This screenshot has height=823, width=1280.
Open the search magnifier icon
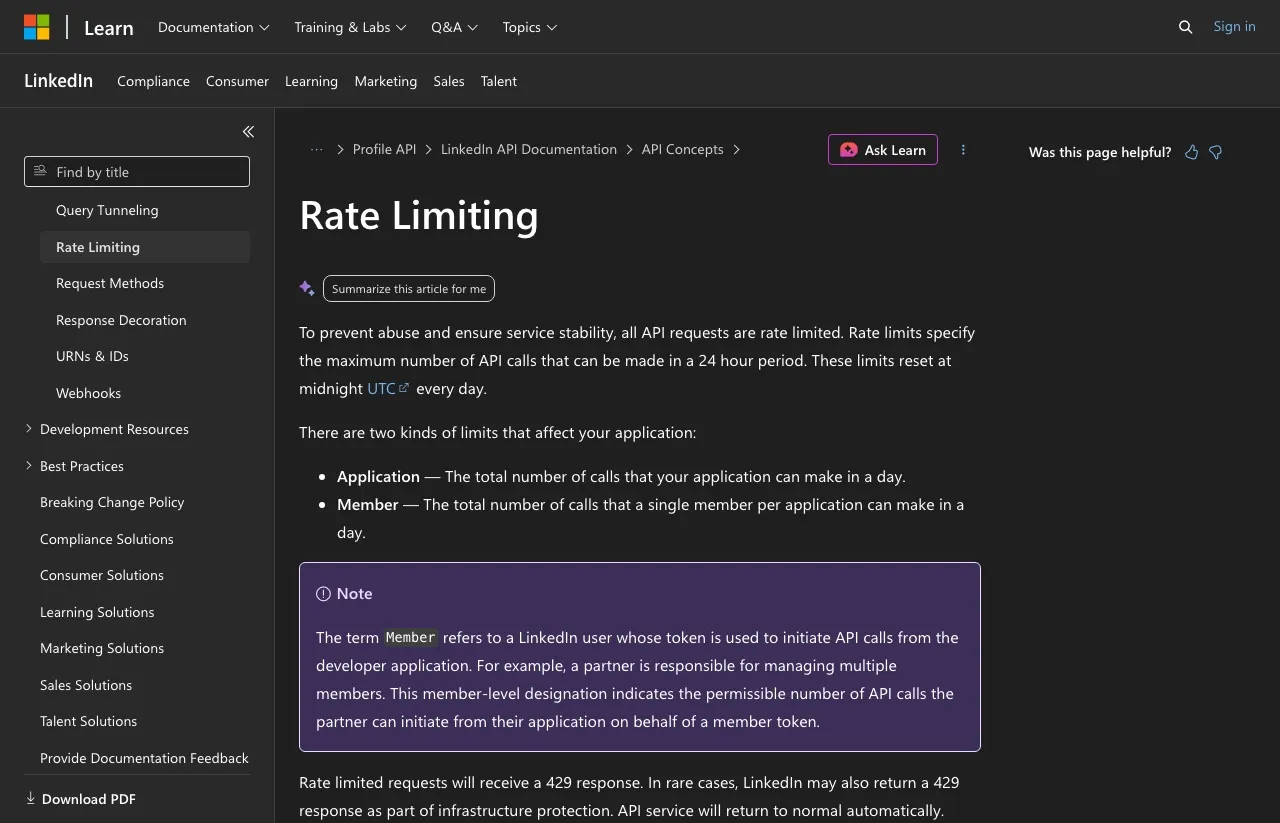pos(1185,27)
